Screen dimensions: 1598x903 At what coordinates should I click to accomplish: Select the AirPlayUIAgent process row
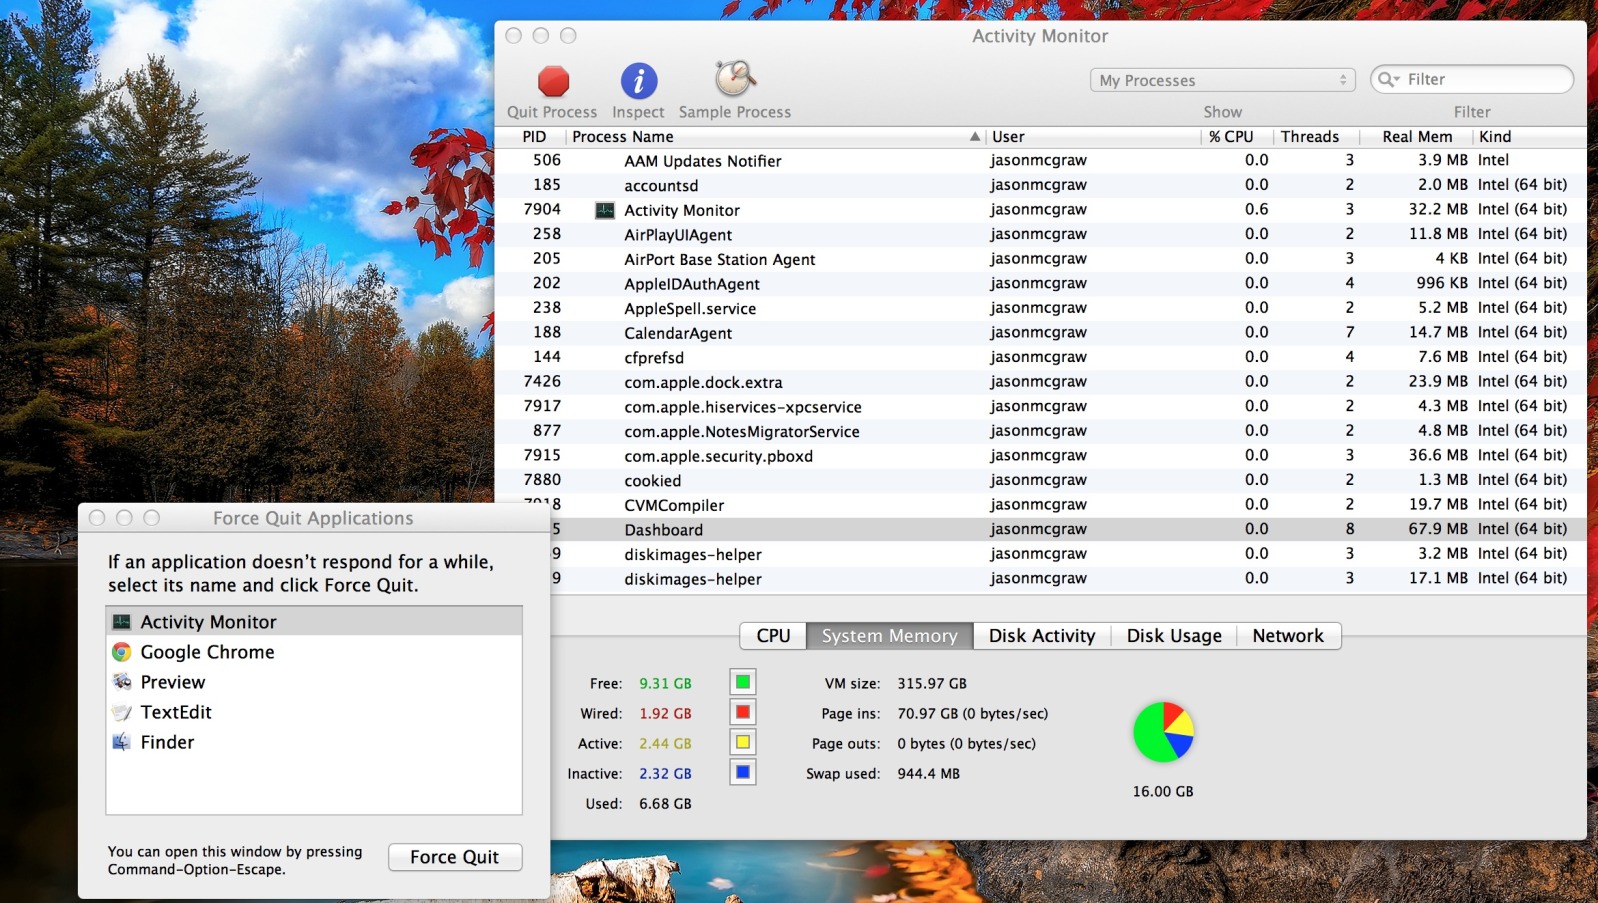tap(1040, 234)
